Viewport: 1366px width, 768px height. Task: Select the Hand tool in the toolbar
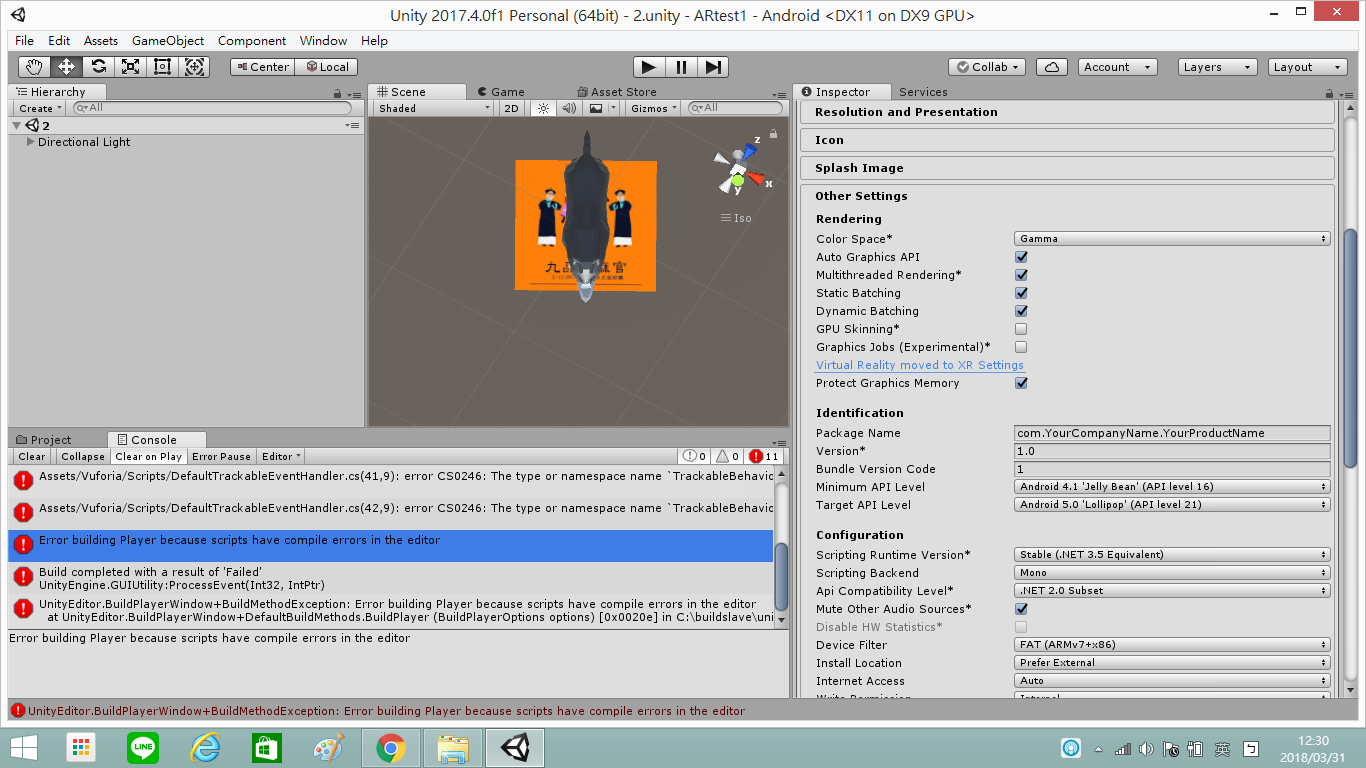(35, 67)
